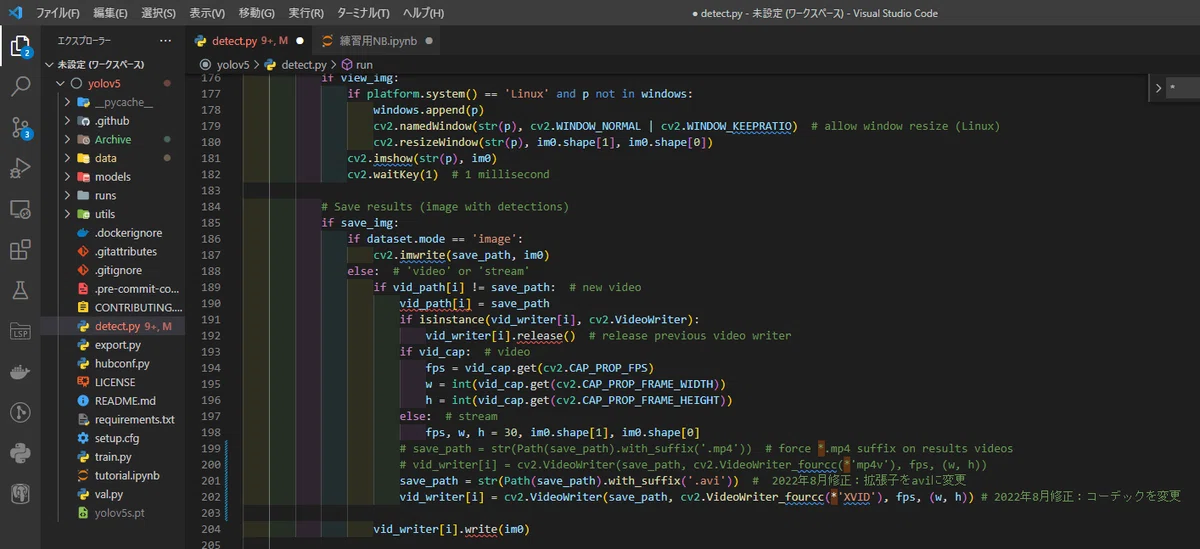Switch to the detect.py editor tab
Image resolution: width=1200 pixels, height=549 pixels.
249,41
